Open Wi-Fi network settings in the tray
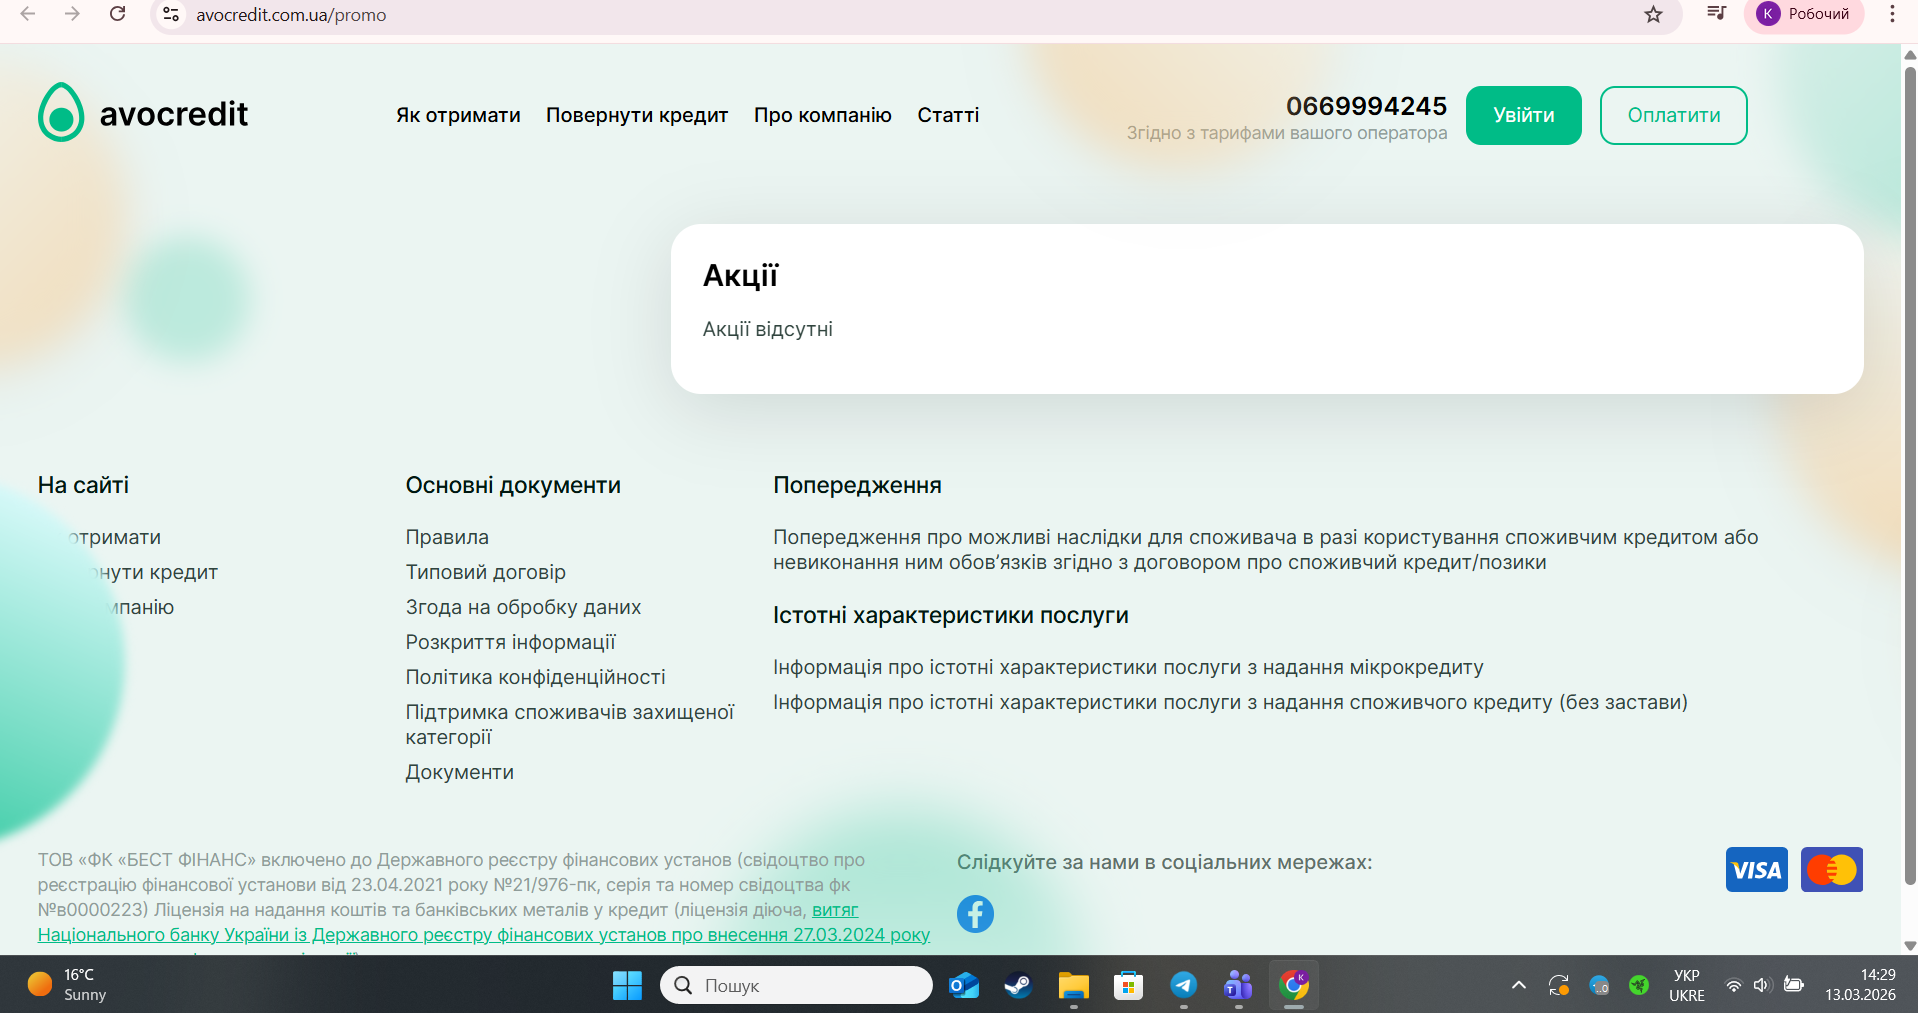Viewport: 1918px width, 1013px height. coord(1733,985)
